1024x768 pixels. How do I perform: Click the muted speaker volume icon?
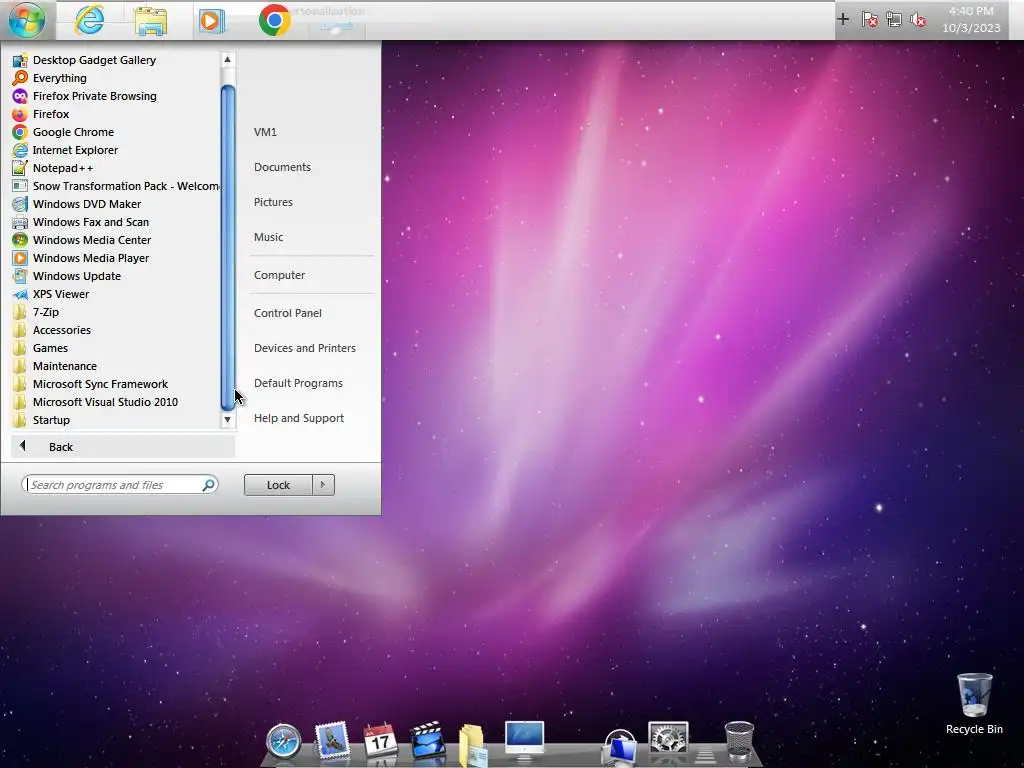(918, 20)
